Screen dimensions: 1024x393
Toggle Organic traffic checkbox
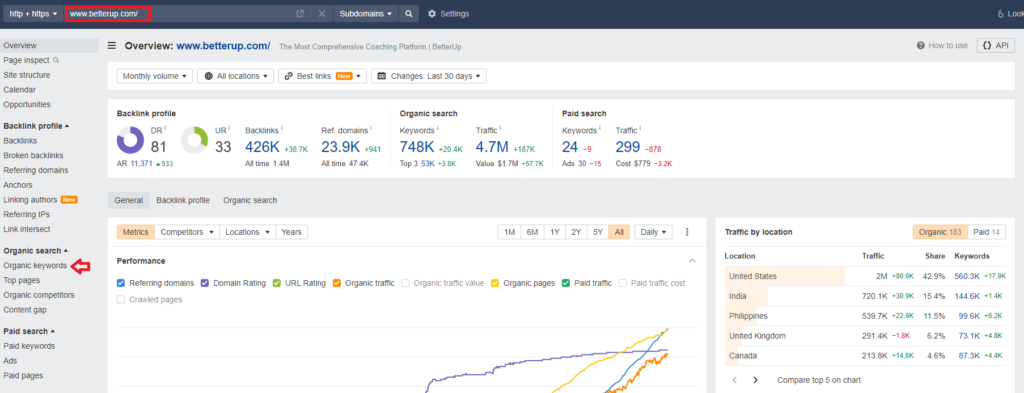tap(337, 283)
